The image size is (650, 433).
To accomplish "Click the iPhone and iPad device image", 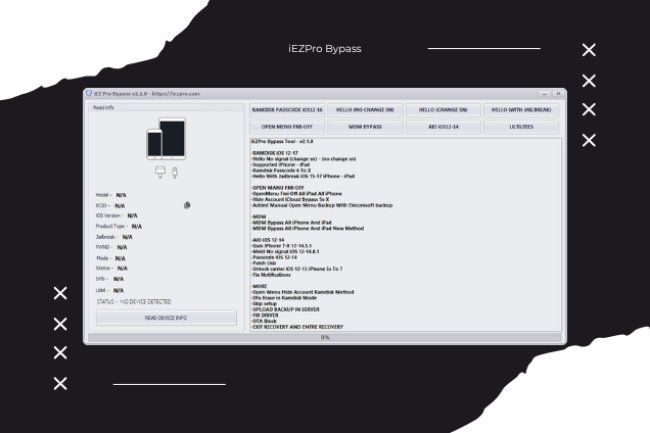I will [166, 139].
